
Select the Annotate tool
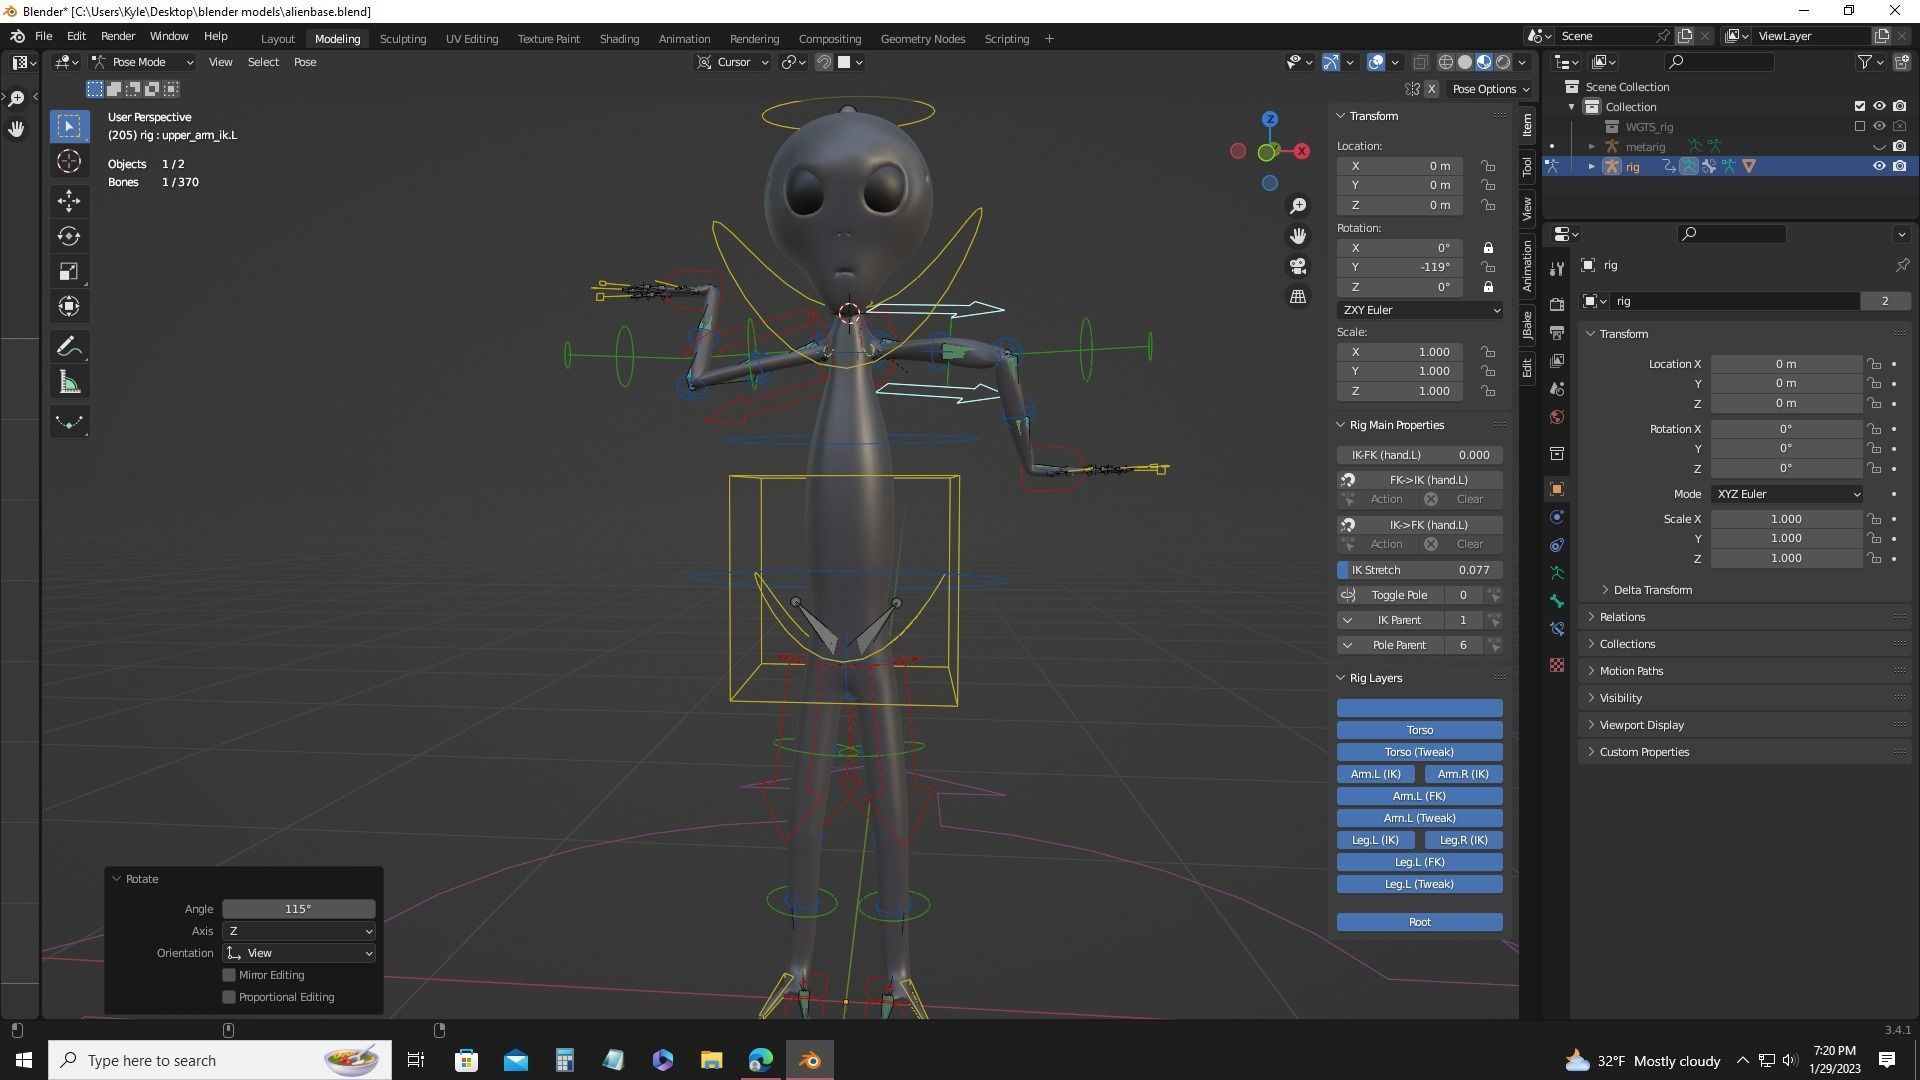pyautogui.click(x=69, y=346)
